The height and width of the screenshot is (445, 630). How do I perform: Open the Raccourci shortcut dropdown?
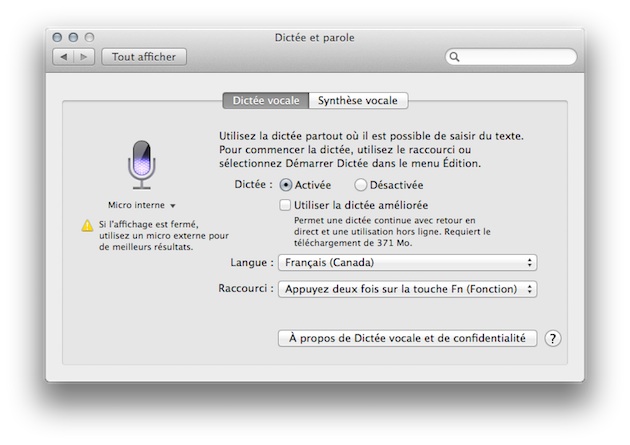[407, 289]
